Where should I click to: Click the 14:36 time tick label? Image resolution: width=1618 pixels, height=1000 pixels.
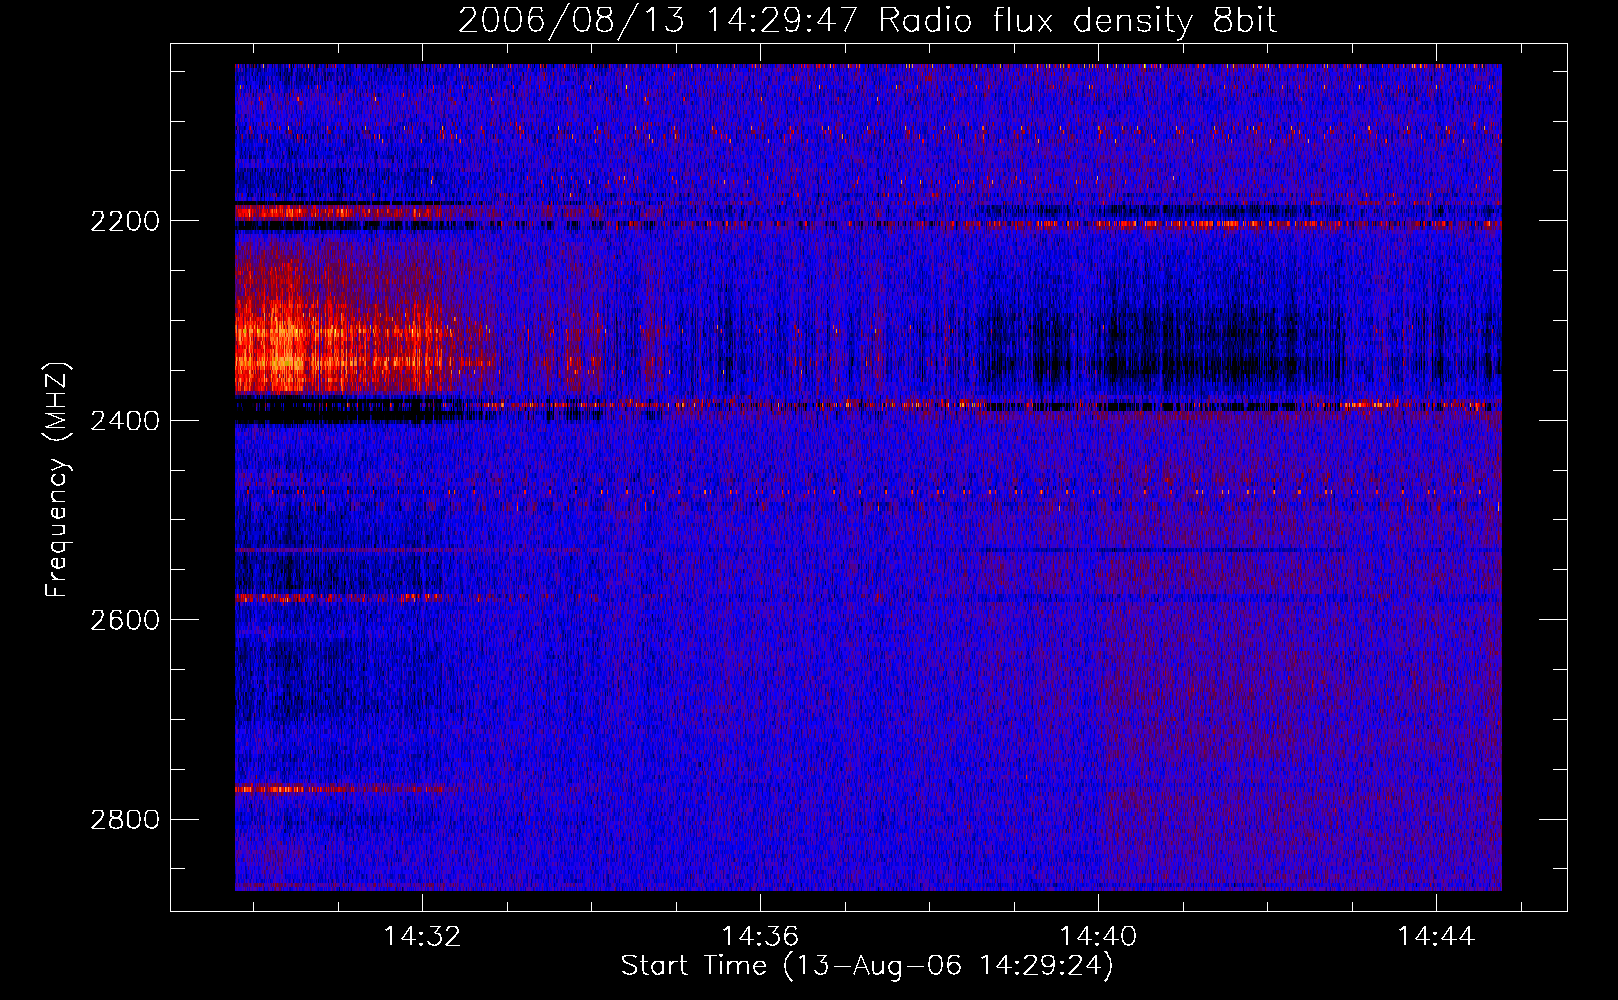pos(760,937)
